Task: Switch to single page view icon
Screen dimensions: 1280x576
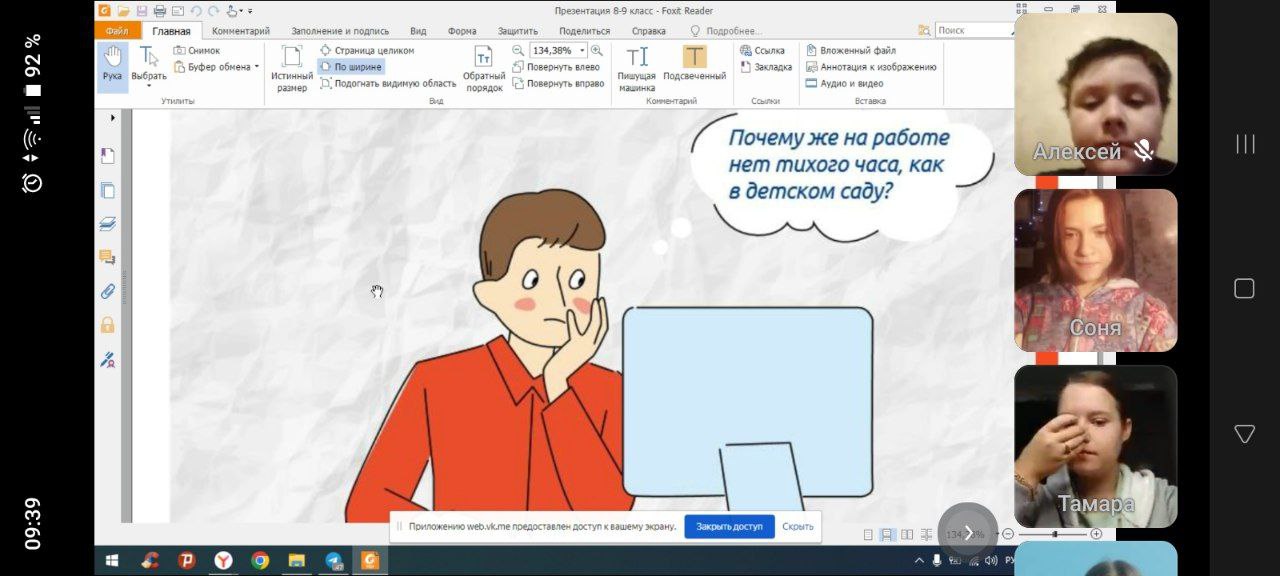Action: (x=868, y=535)
